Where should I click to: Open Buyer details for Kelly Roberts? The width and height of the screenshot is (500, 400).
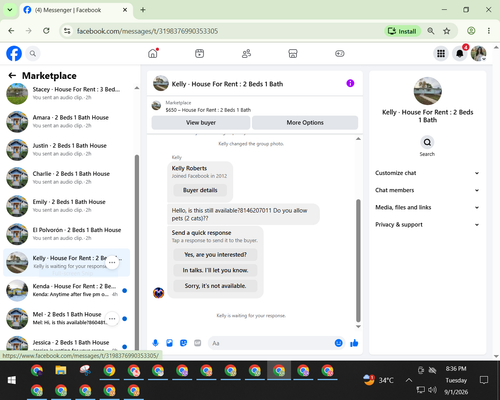coord(200,190)
